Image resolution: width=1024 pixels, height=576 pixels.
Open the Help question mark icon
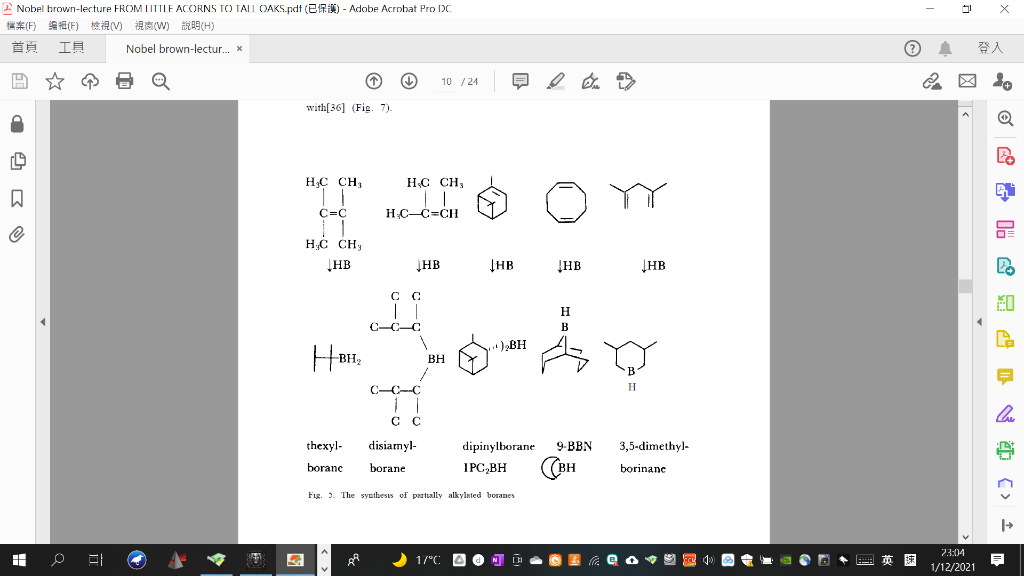pos(912,48)
